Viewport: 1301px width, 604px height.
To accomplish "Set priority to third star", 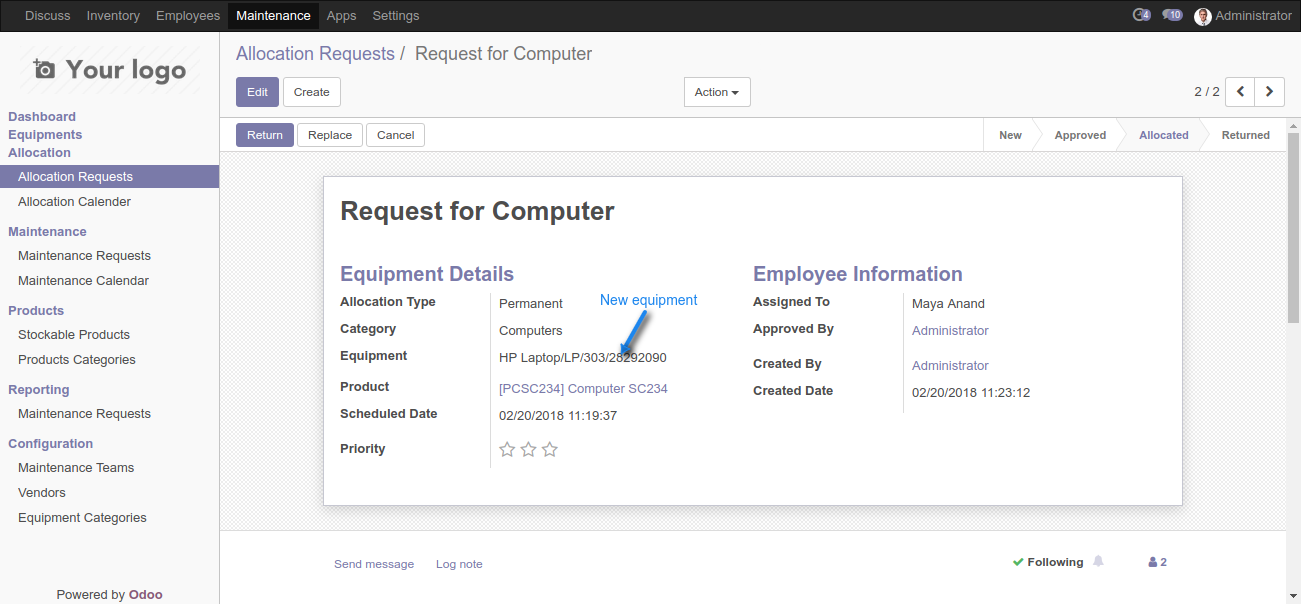I will (x=549, y=449).
